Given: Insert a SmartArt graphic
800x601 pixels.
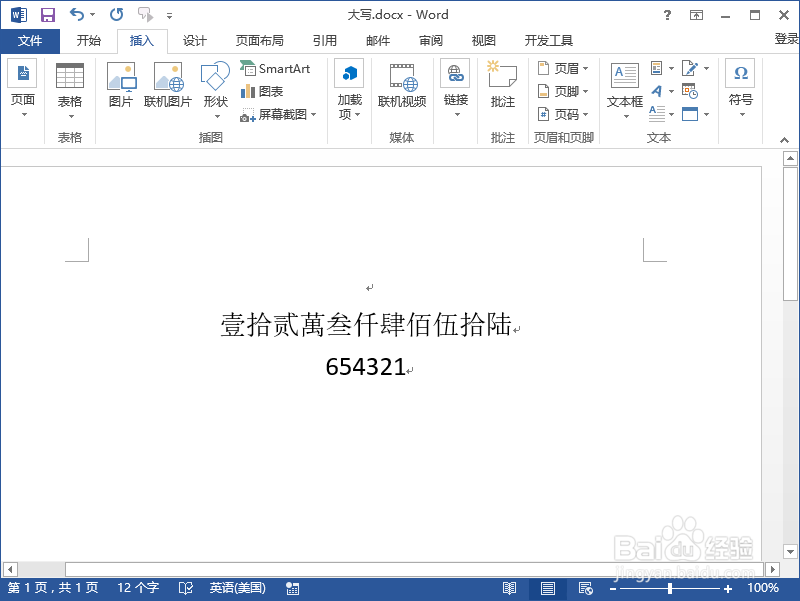Looking at the screenshot, I should click(x=277, y=68).
